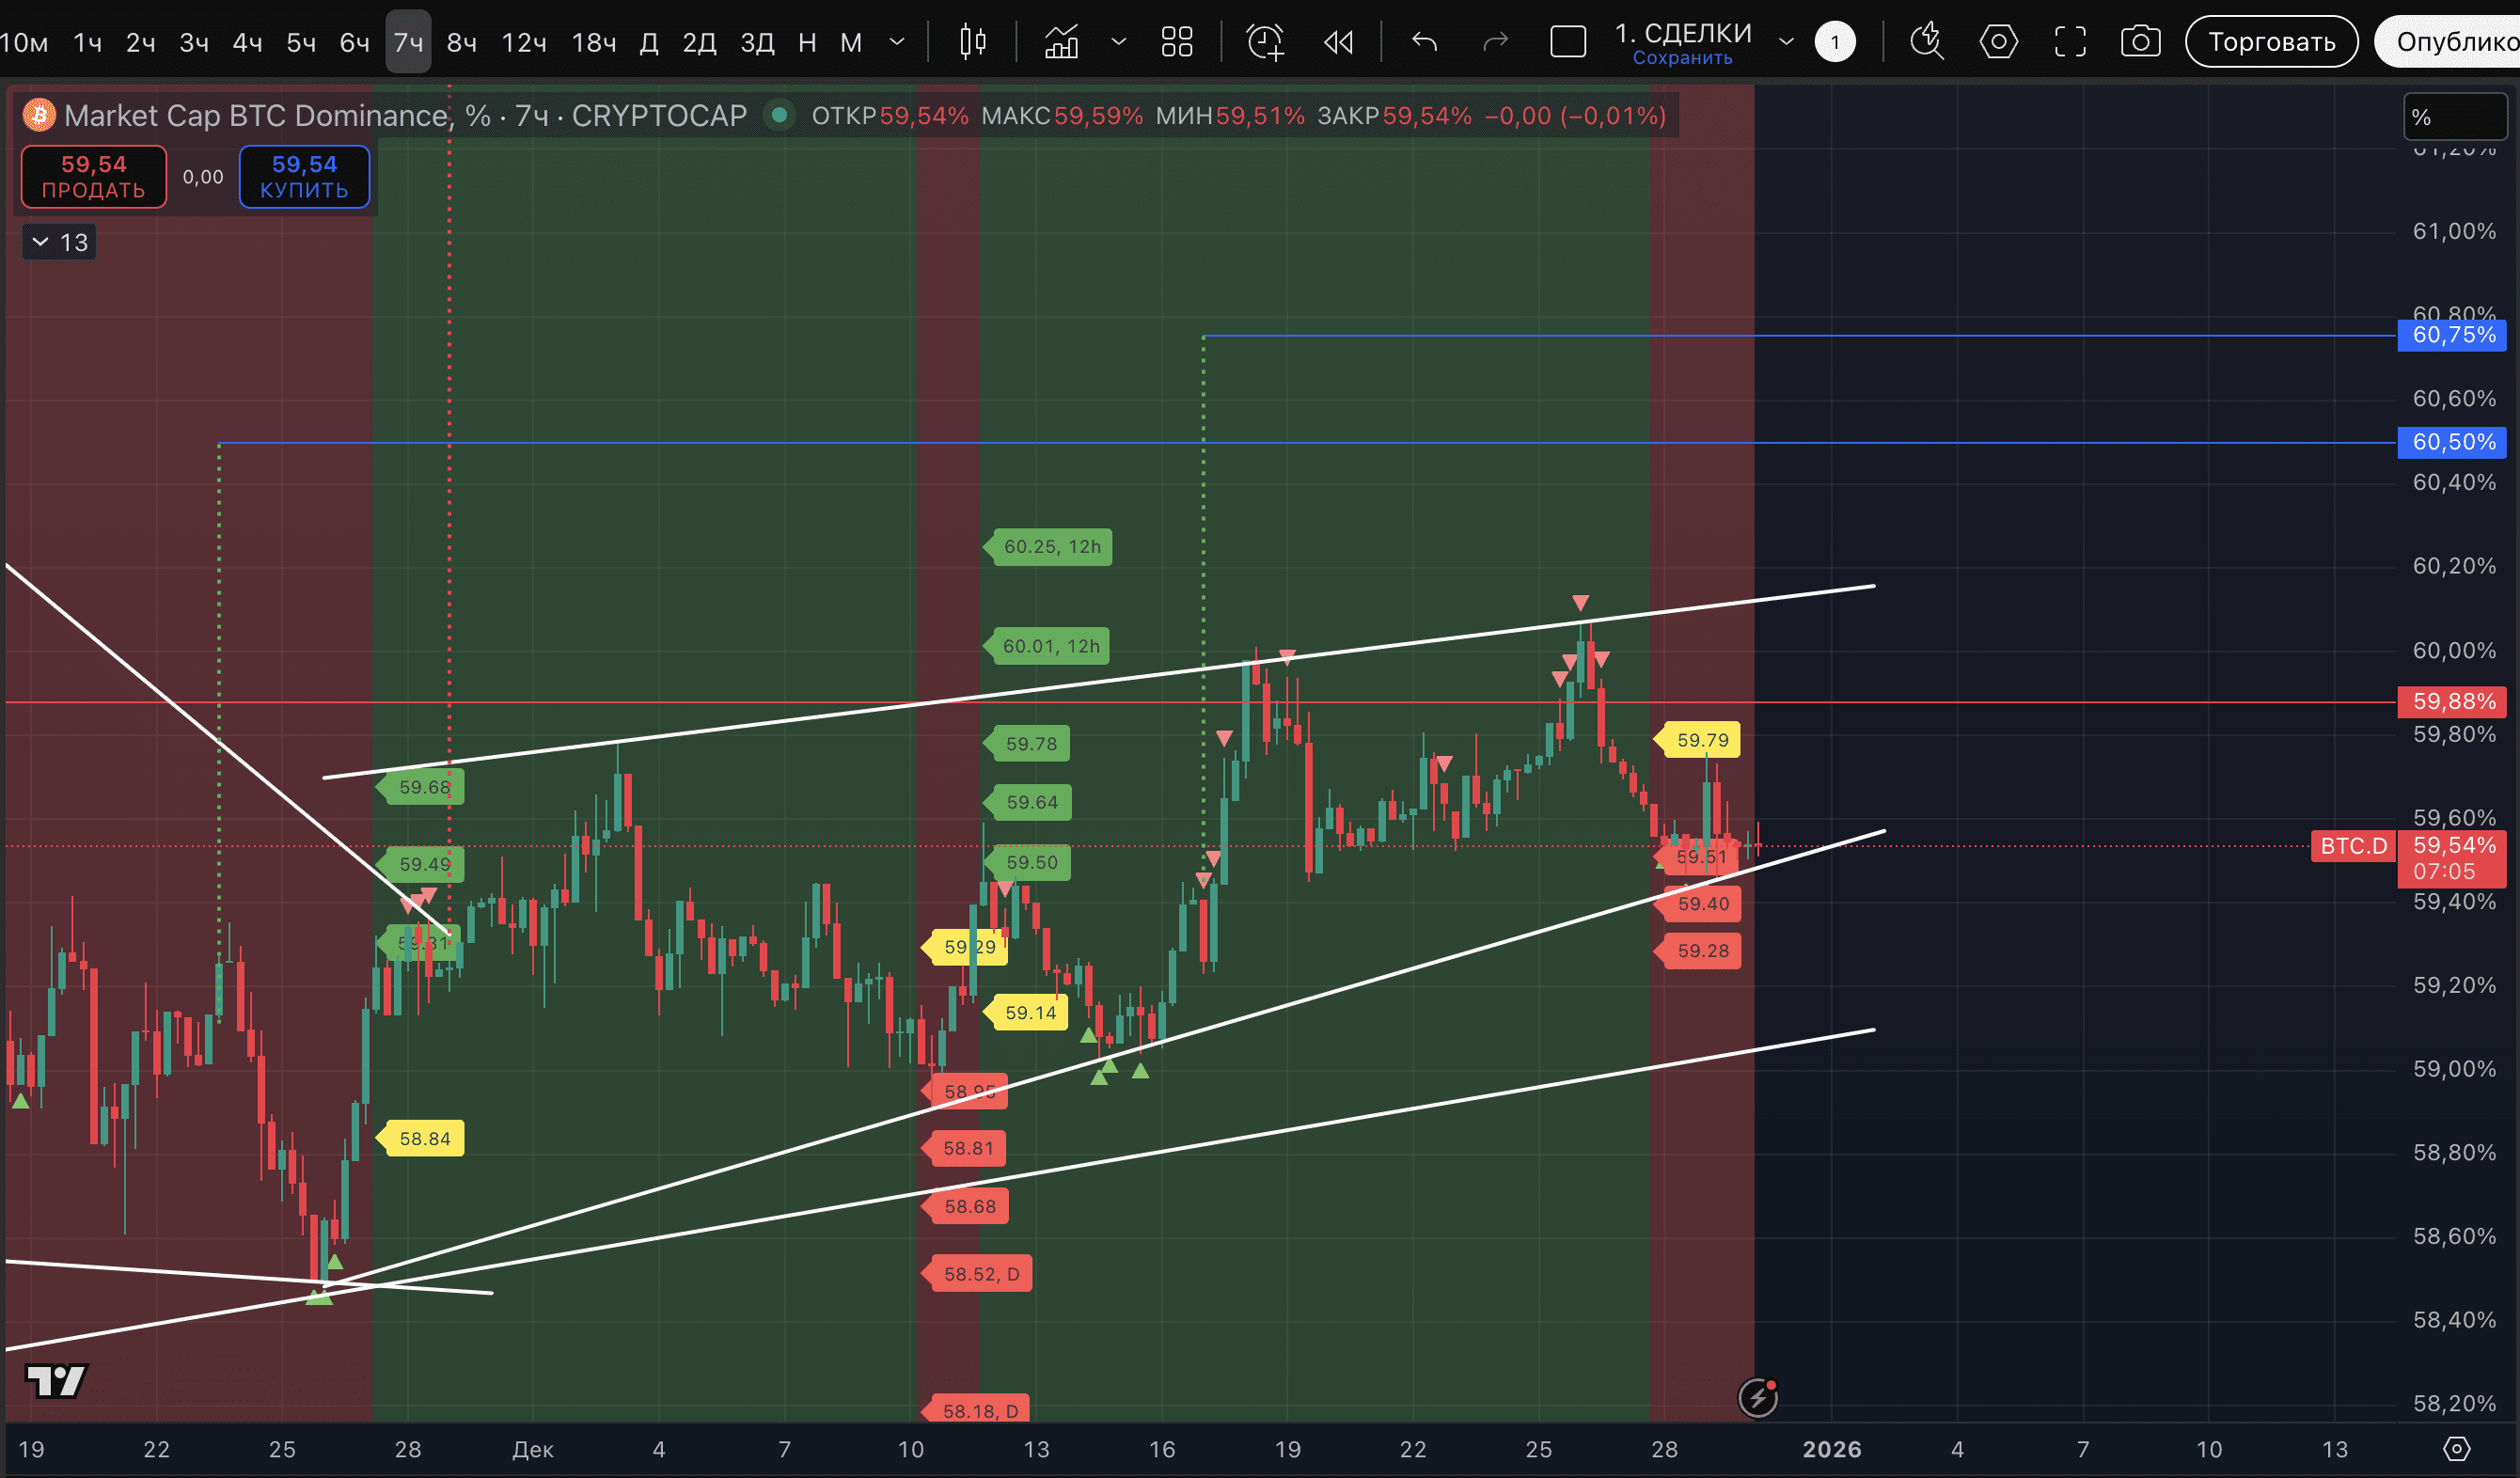Click the Торговать button
This screenshot has height=1478, width=2520.
2271,42
